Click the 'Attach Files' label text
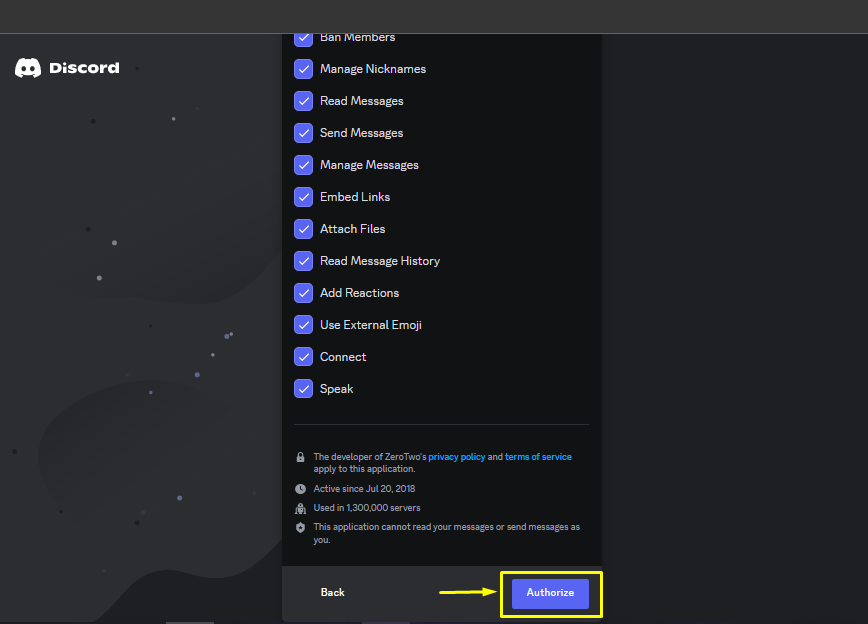 click(x=353, y=229)
